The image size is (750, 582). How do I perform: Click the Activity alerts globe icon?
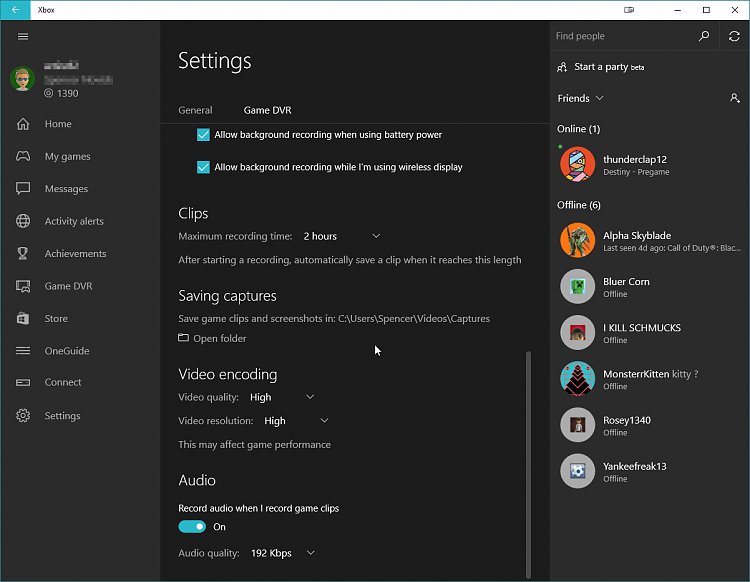pos(23,221)
